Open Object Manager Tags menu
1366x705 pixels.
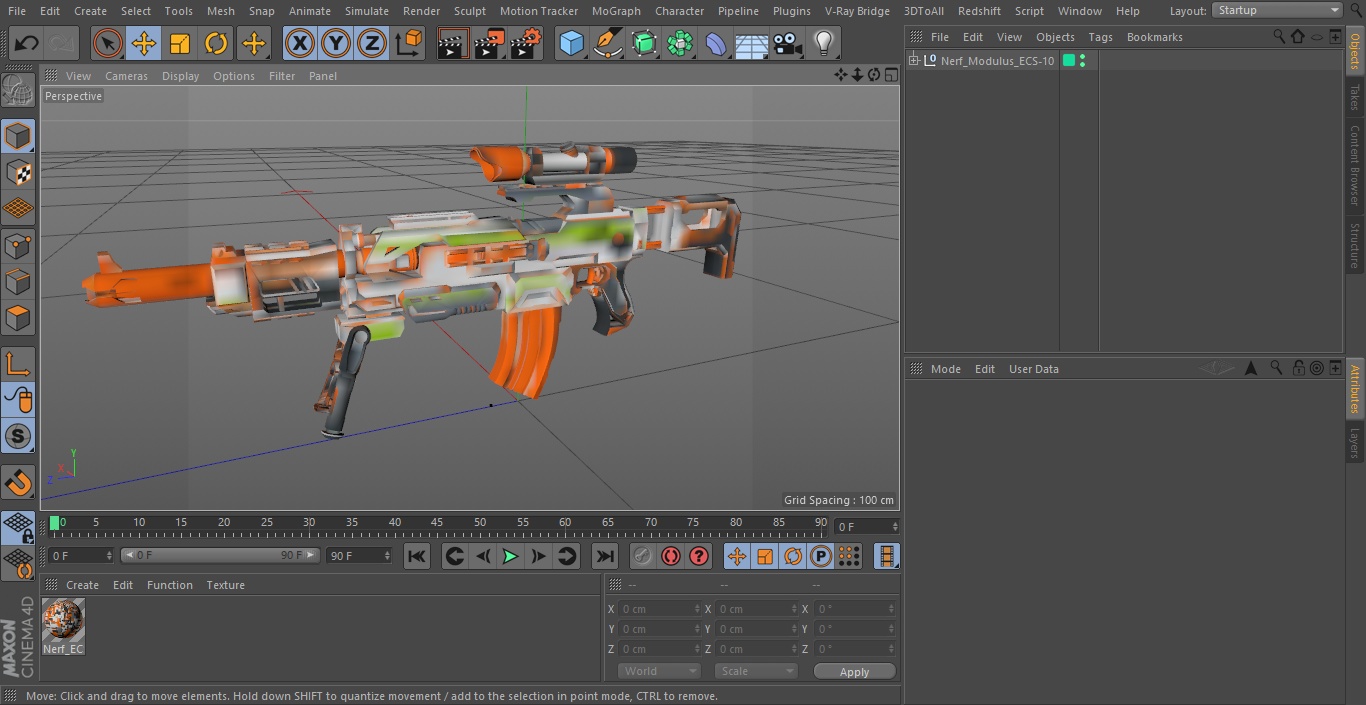coord(1100,37)
